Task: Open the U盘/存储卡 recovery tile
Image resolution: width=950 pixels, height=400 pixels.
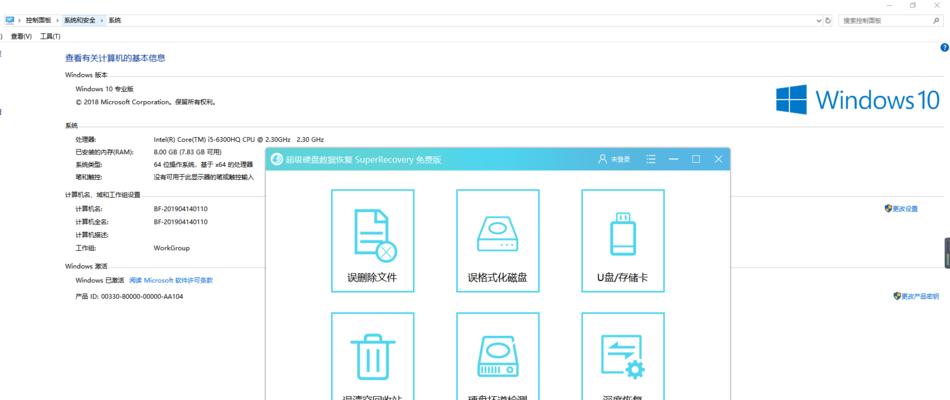Action: coord(623,241)
